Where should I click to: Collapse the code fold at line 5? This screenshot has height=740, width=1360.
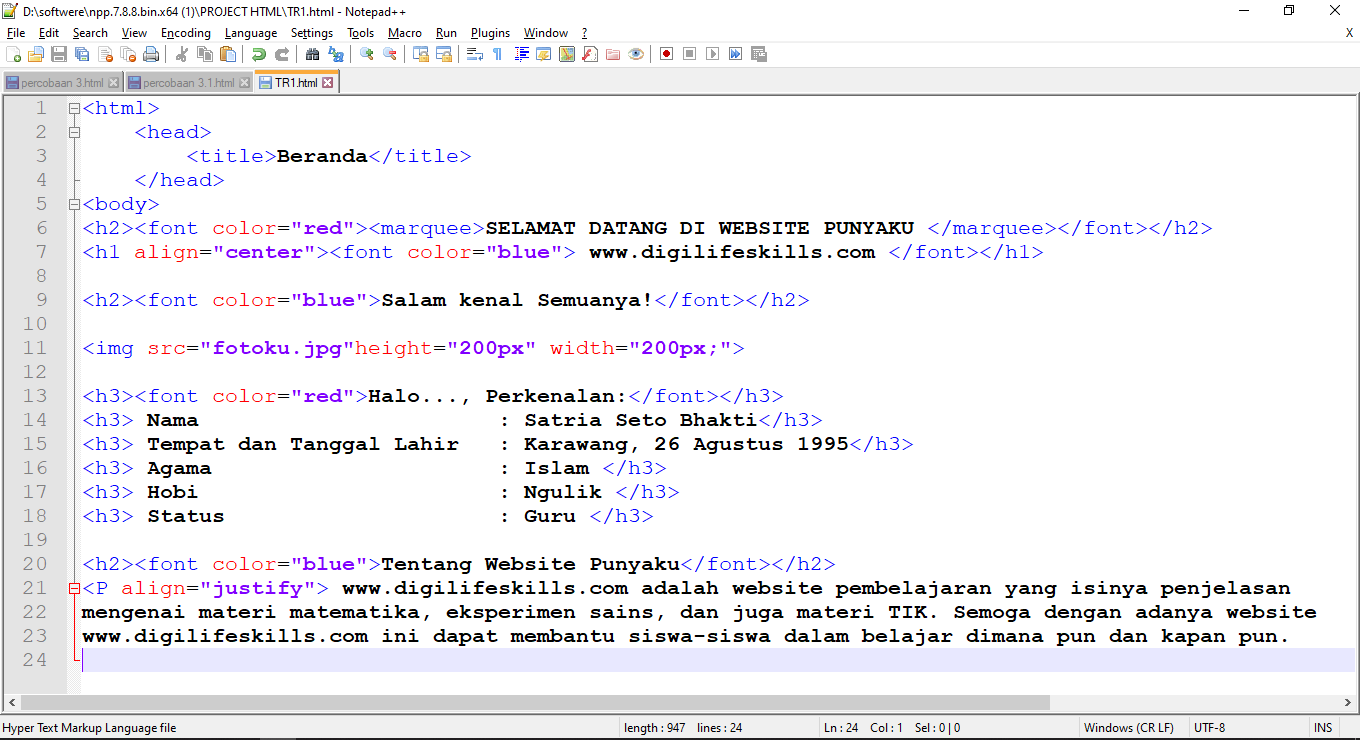tap(74, 204)
